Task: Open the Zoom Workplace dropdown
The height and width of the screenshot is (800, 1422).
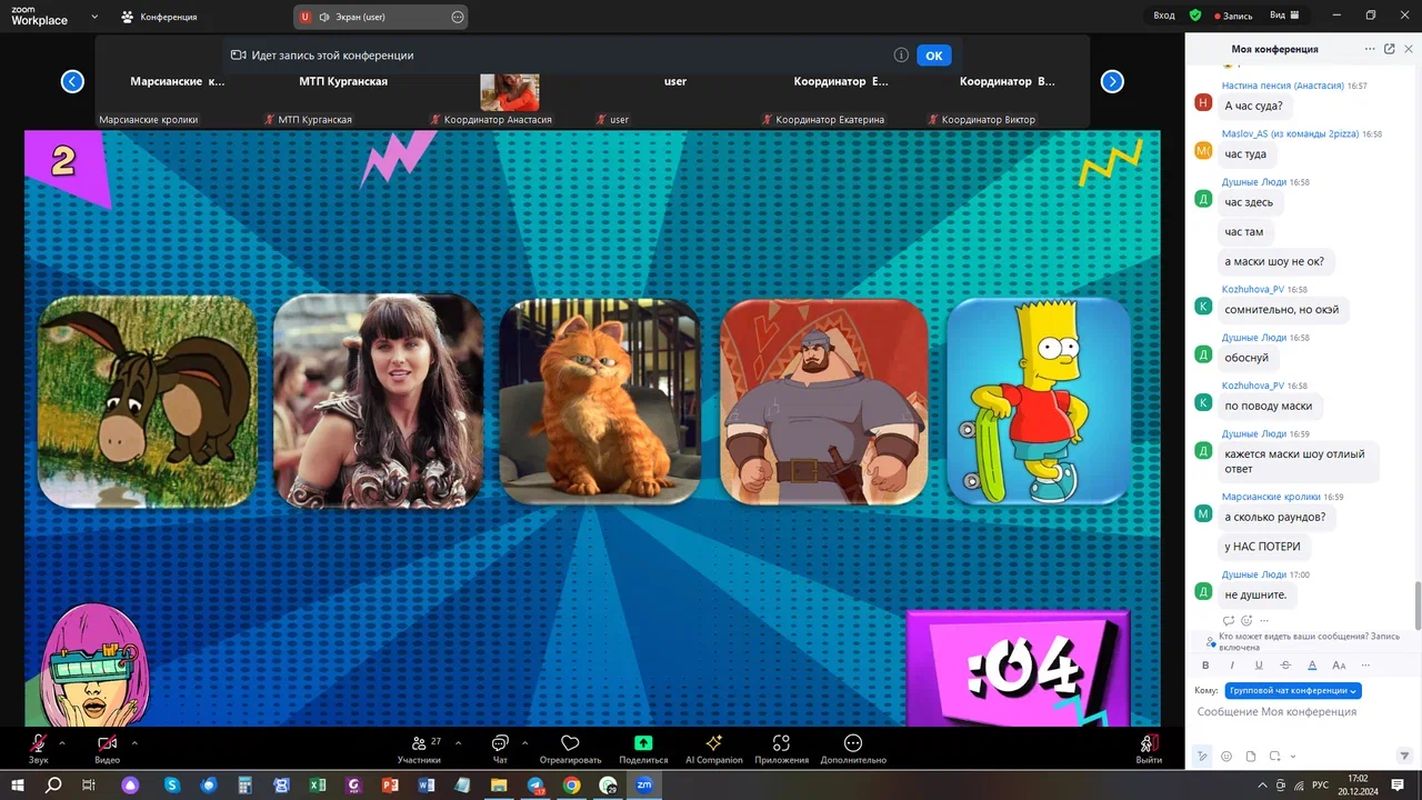Action: pos(94,17)
